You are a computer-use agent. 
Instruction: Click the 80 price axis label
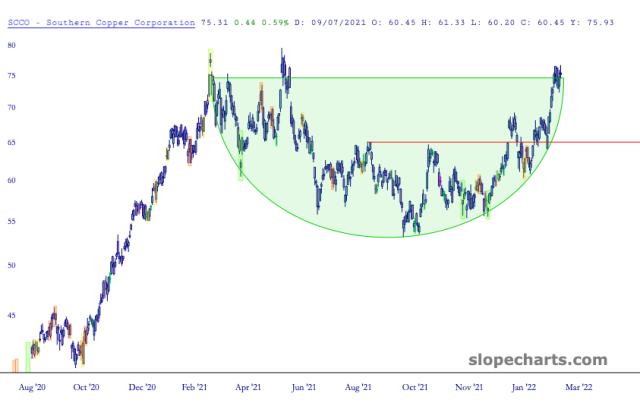[x=10, y=46]
